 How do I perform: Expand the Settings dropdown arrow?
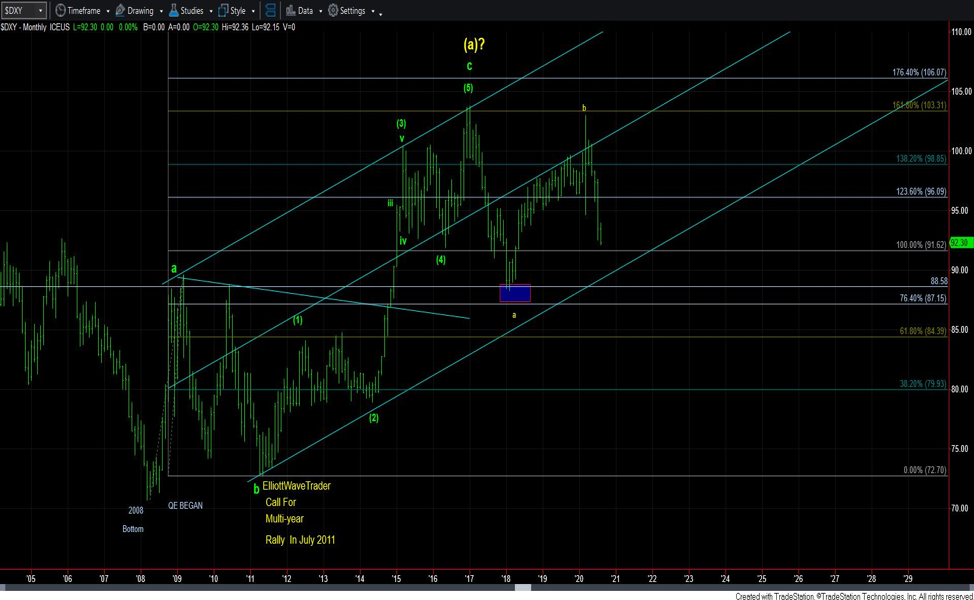coord(372,12)
